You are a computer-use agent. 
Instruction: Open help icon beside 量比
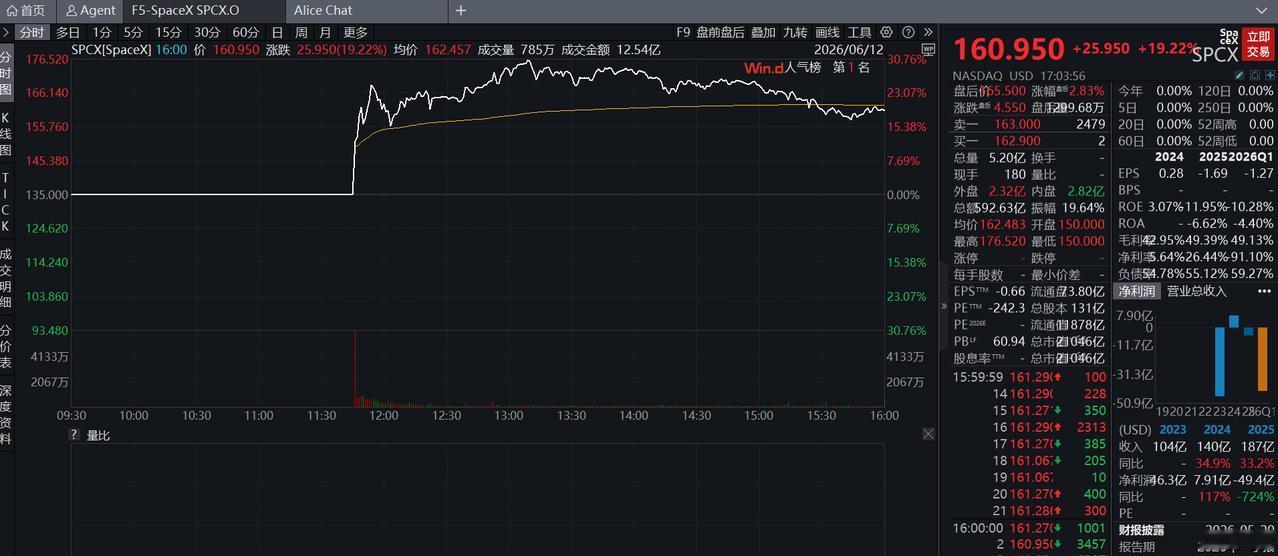tap(73, 435)
